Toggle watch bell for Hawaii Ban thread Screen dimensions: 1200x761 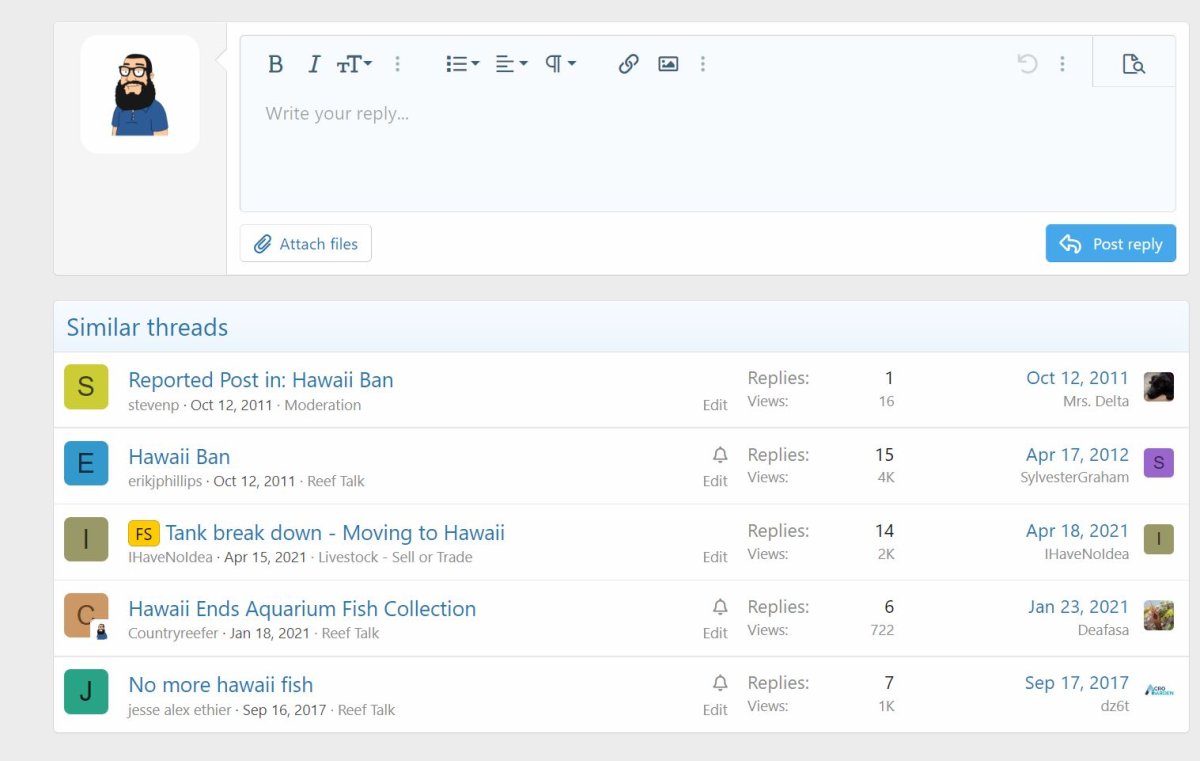[x=720, y=455]
